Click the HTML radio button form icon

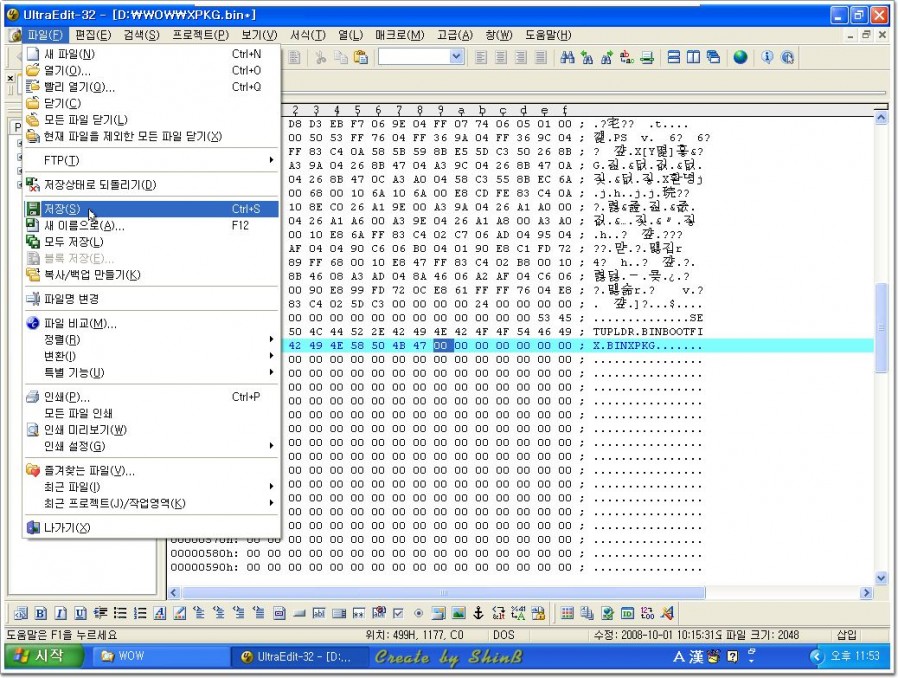[418, 613]
